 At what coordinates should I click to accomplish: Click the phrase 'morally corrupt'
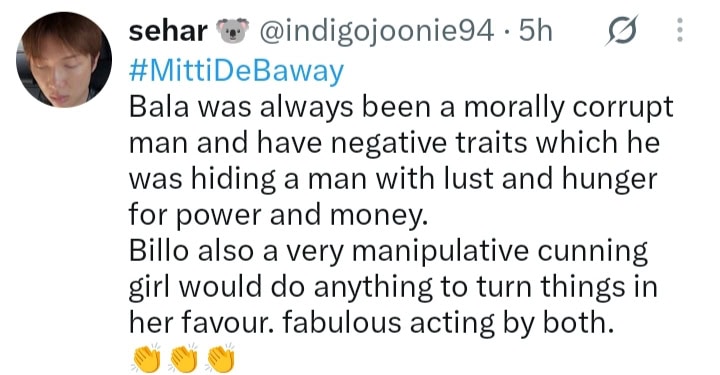568,108
